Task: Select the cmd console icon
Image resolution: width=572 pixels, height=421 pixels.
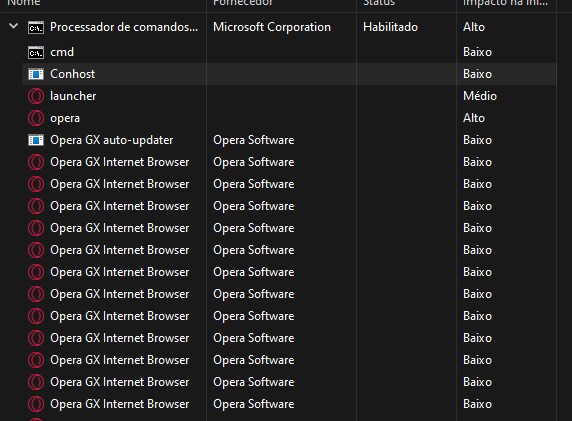Action: click(36, 53)
